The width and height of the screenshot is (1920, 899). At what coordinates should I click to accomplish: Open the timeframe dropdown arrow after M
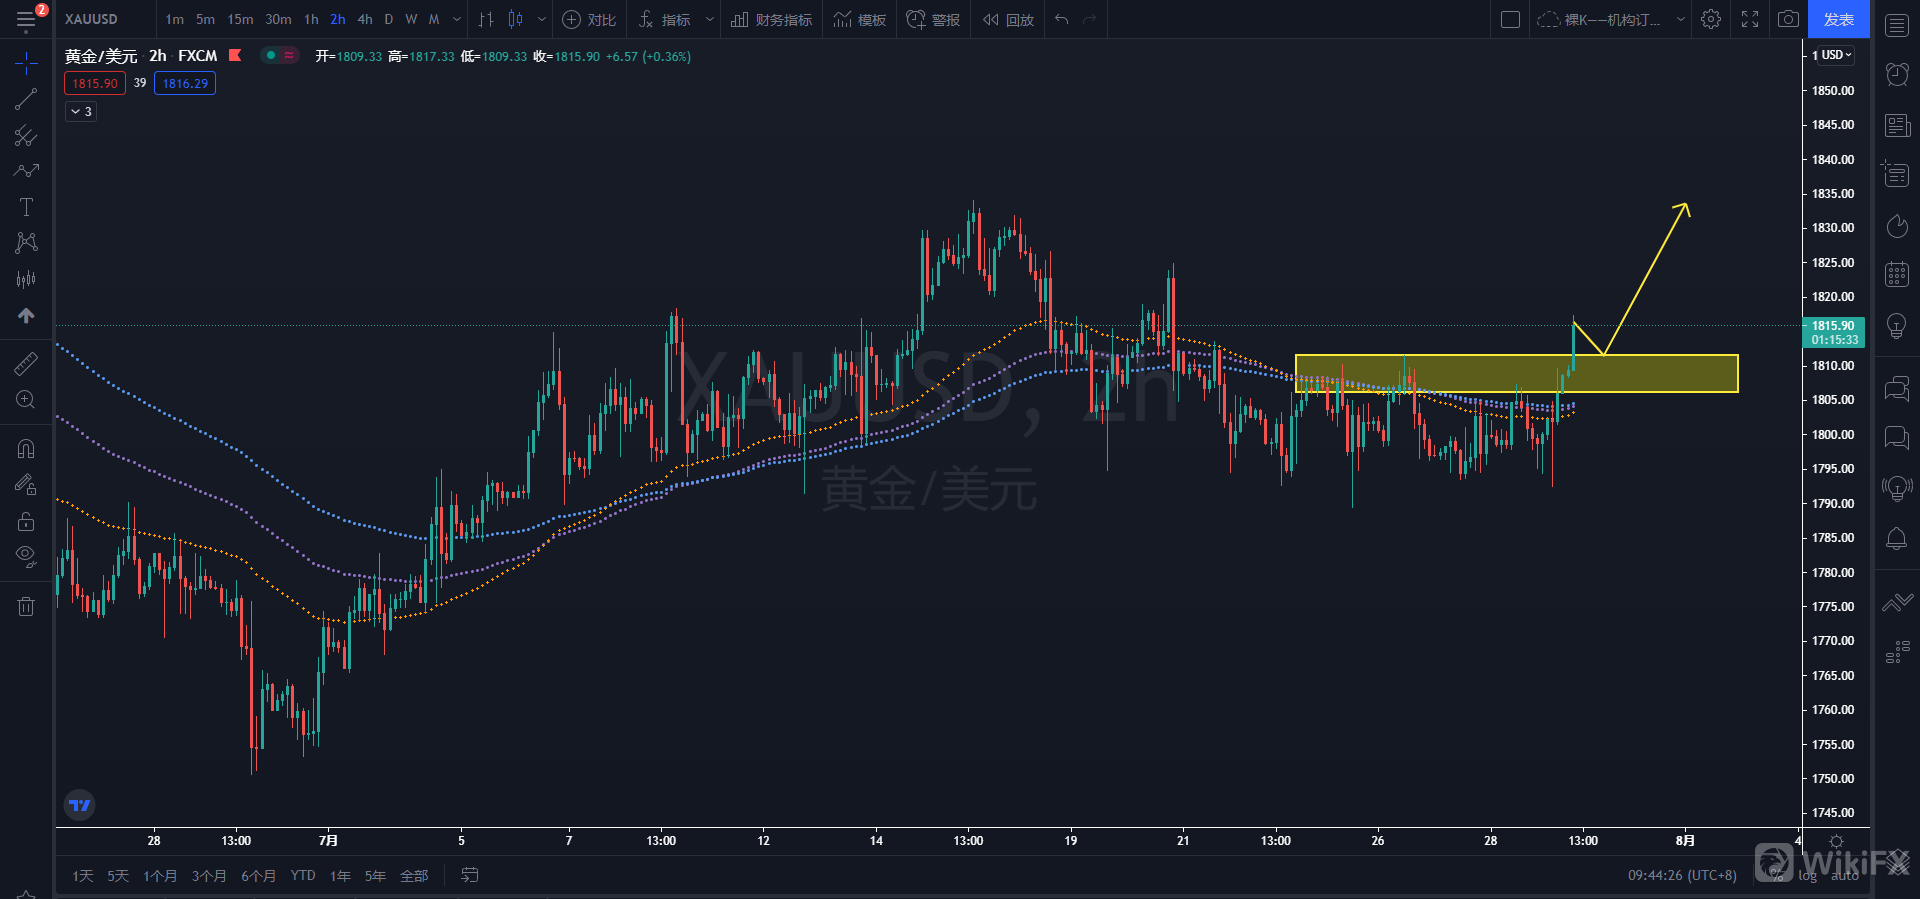click(x=457, y=19)
